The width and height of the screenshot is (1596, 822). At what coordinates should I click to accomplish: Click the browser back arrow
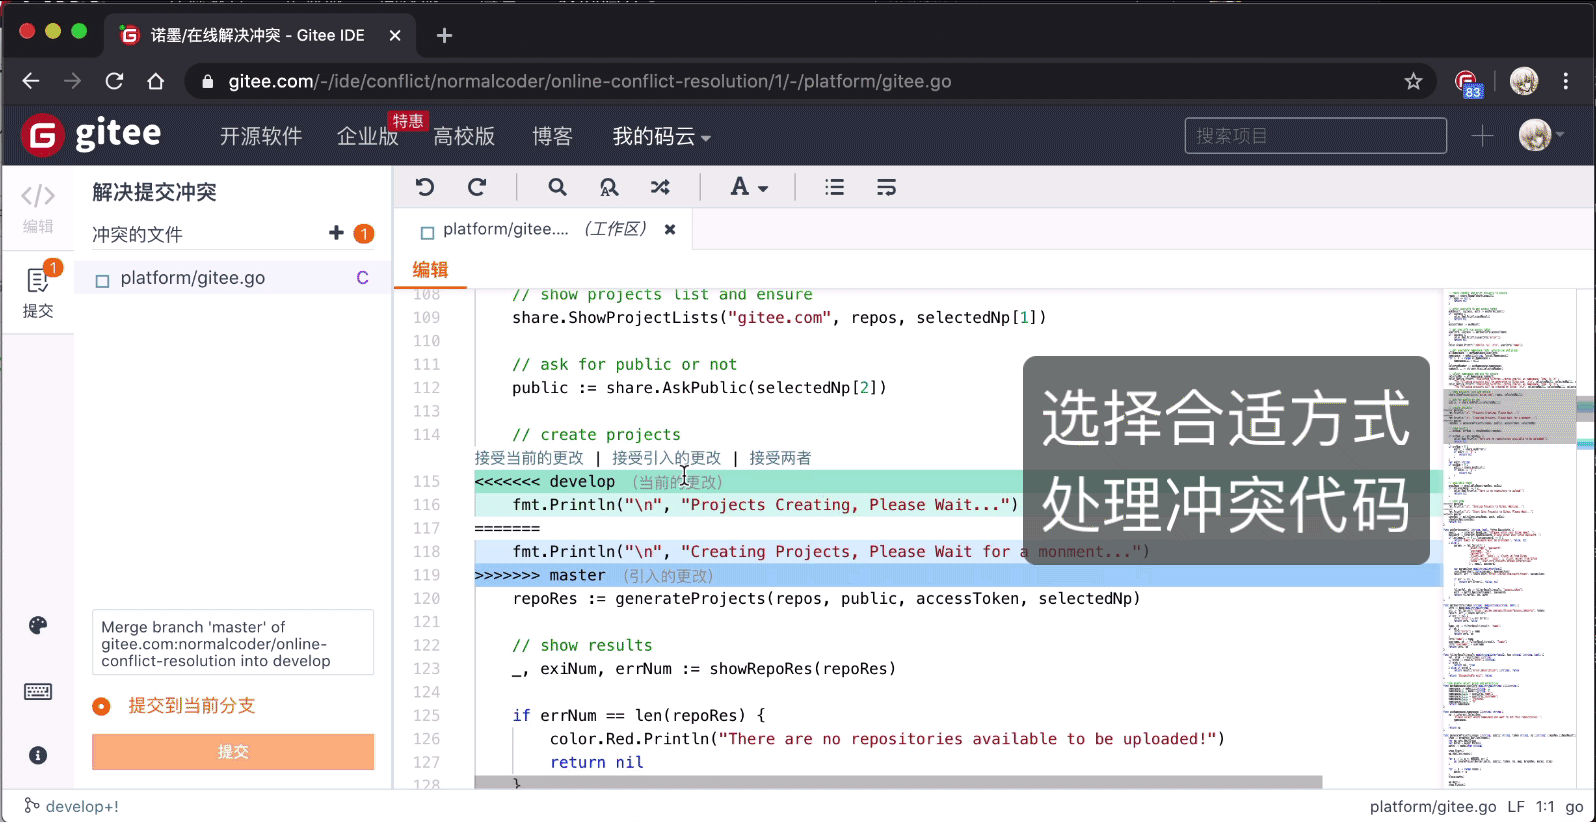(x=31, y=81)
